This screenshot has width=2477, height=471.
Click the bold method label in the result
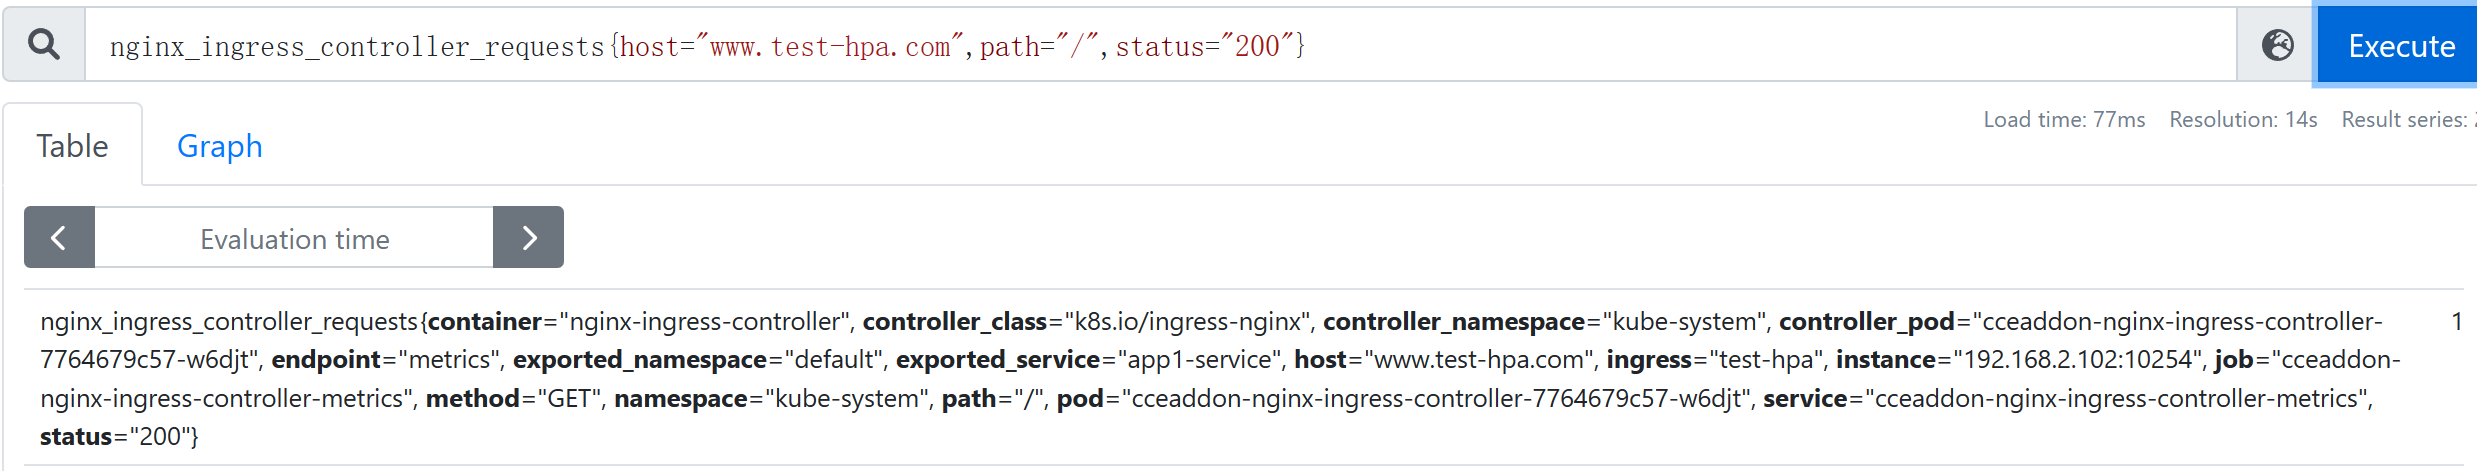[x=473, y=399]
